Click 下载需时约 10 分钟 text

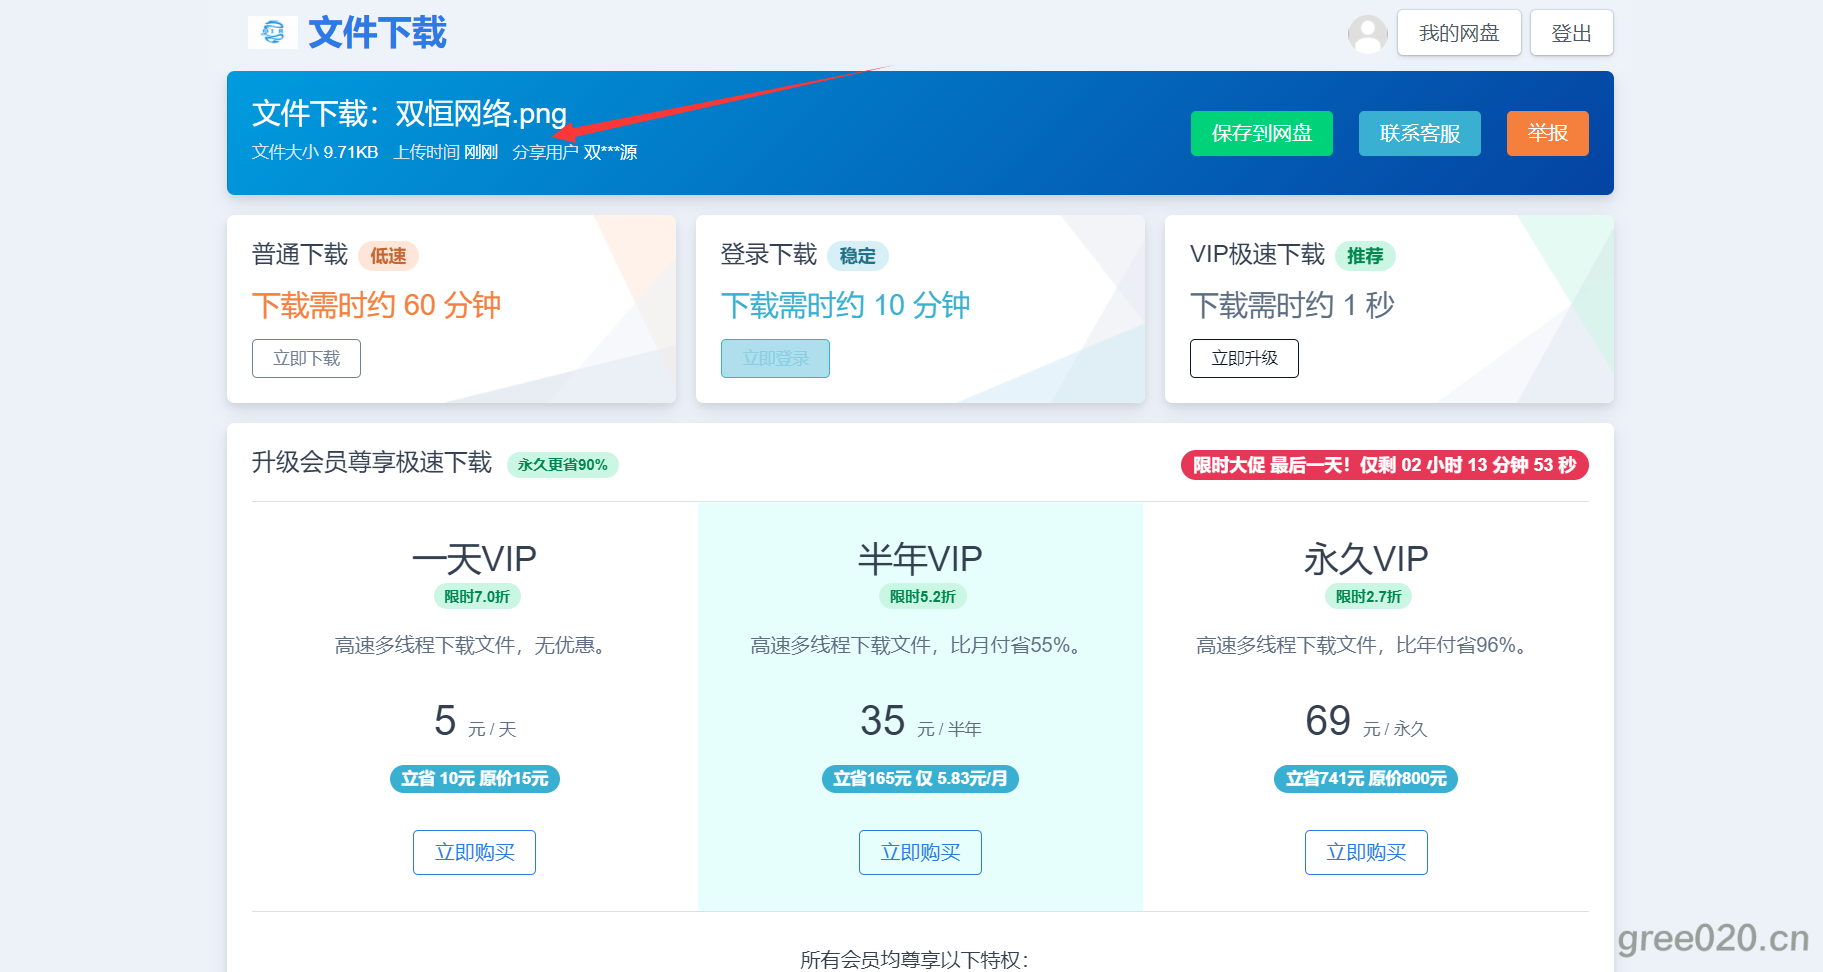(845, 305)
